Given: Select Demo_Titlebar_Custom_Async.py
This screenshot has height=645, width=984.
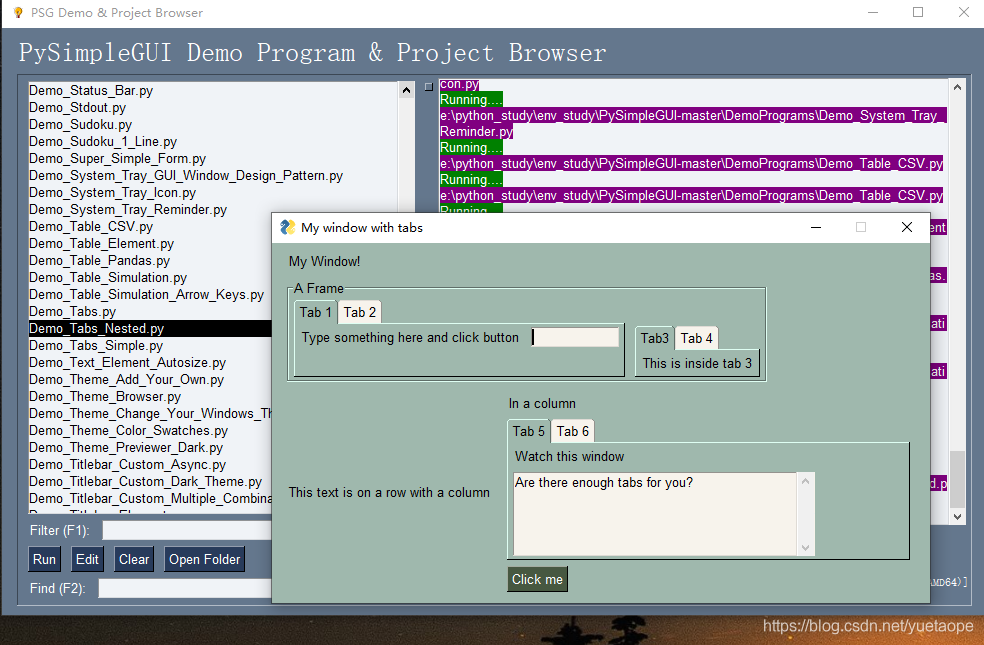Looking at the screenshot, I should click(x=127, y=464).
